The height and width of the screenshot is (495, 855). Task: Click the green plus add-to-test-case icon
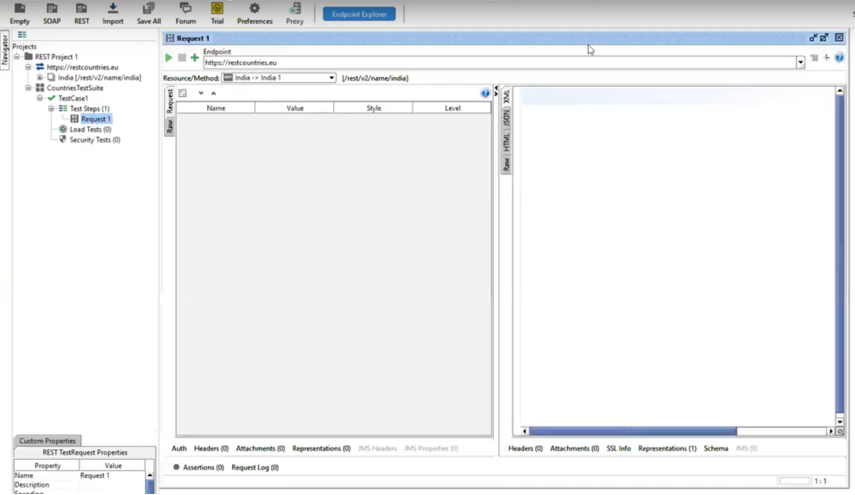195,58
